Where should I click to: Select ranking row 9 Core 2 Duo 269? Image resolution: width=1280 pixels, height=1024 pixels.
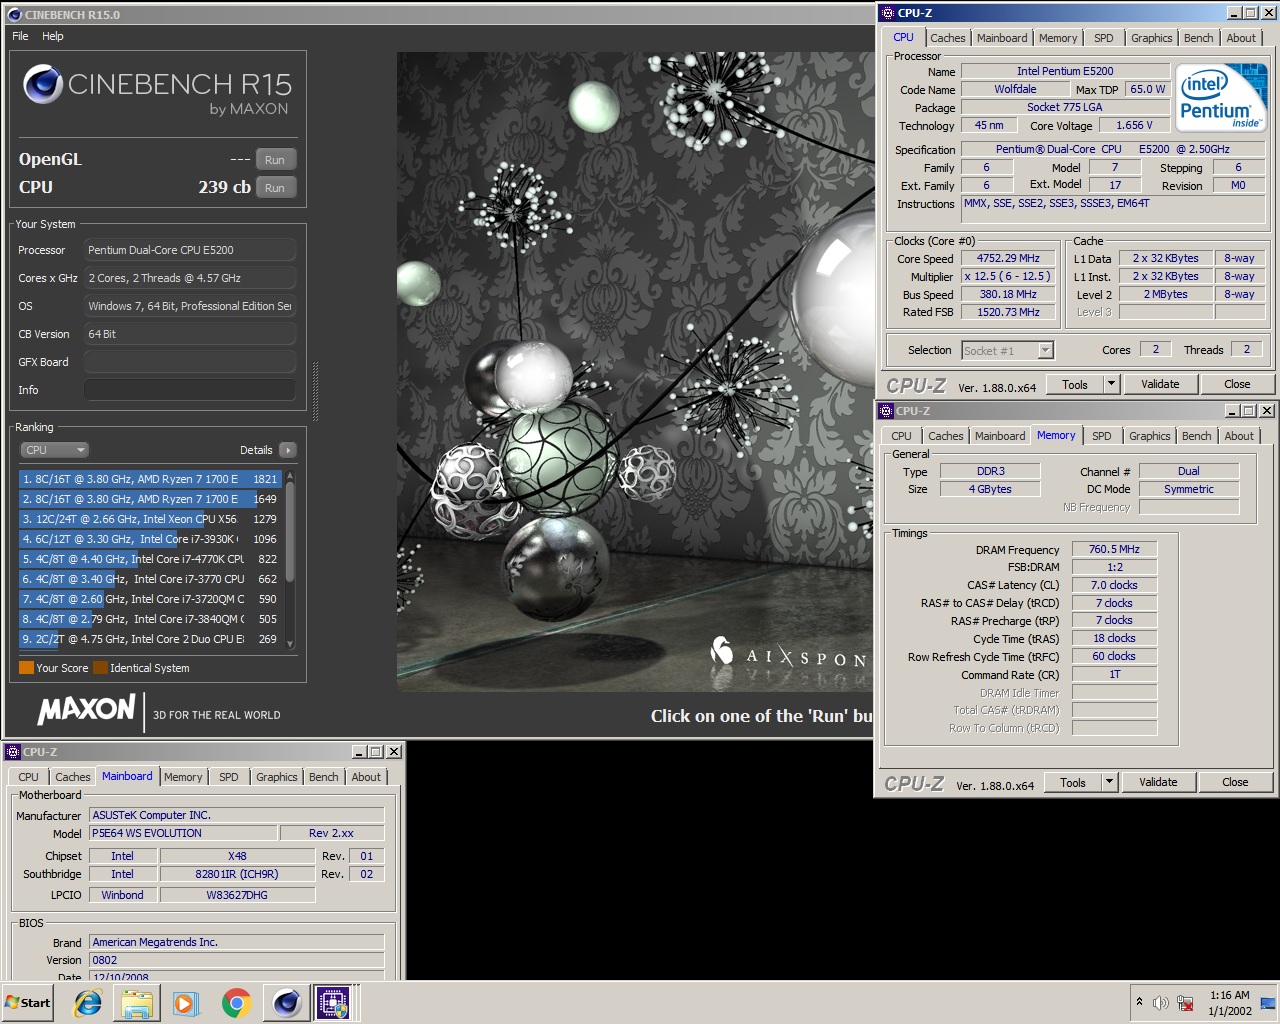(x=150, y=639)
